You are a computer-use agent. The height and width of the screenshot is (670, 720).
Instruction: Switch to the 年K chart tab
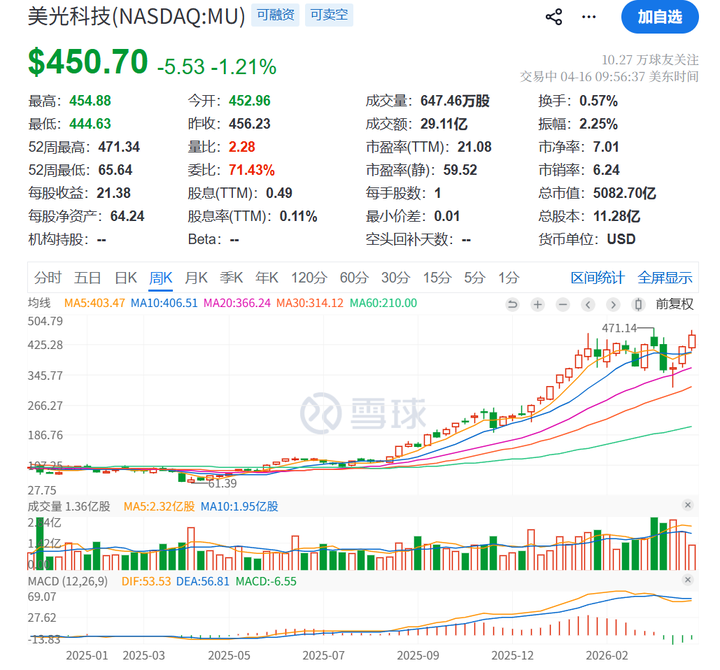(267, 277)
